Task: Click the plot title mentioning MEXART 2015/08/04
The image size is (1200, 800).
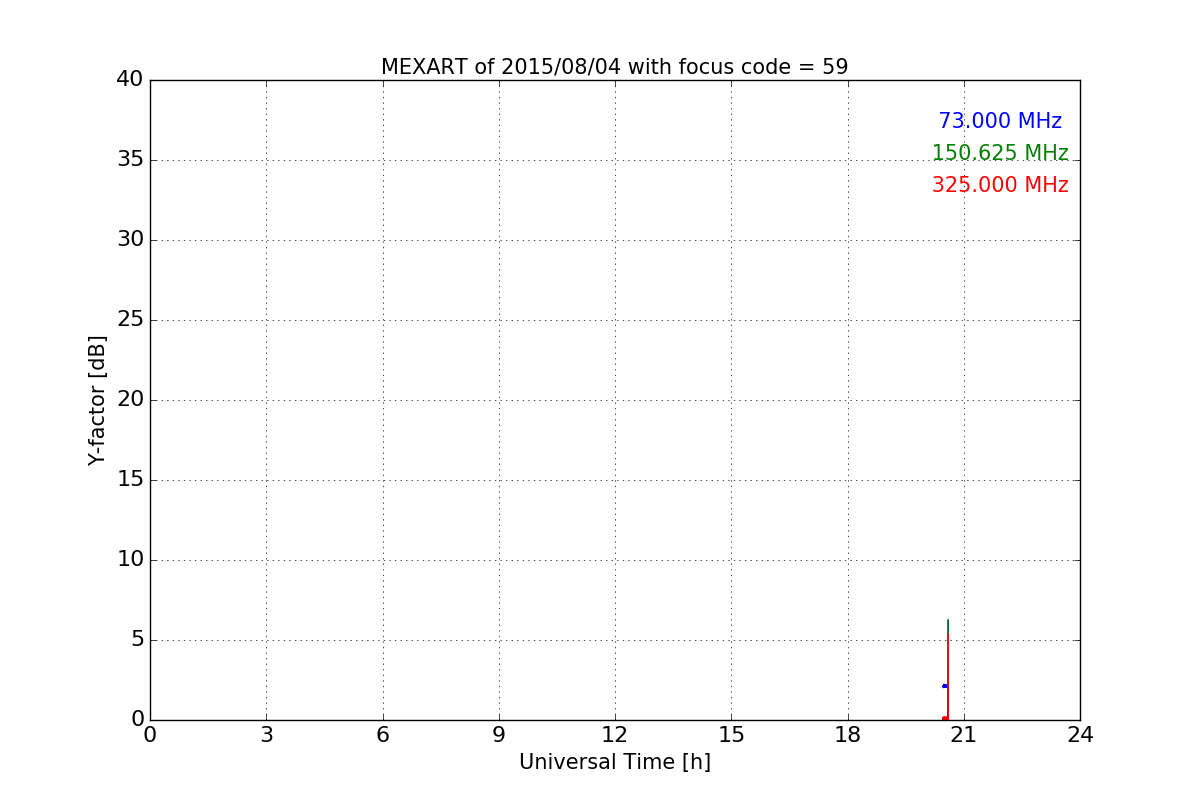Action: tap(614, 67)
